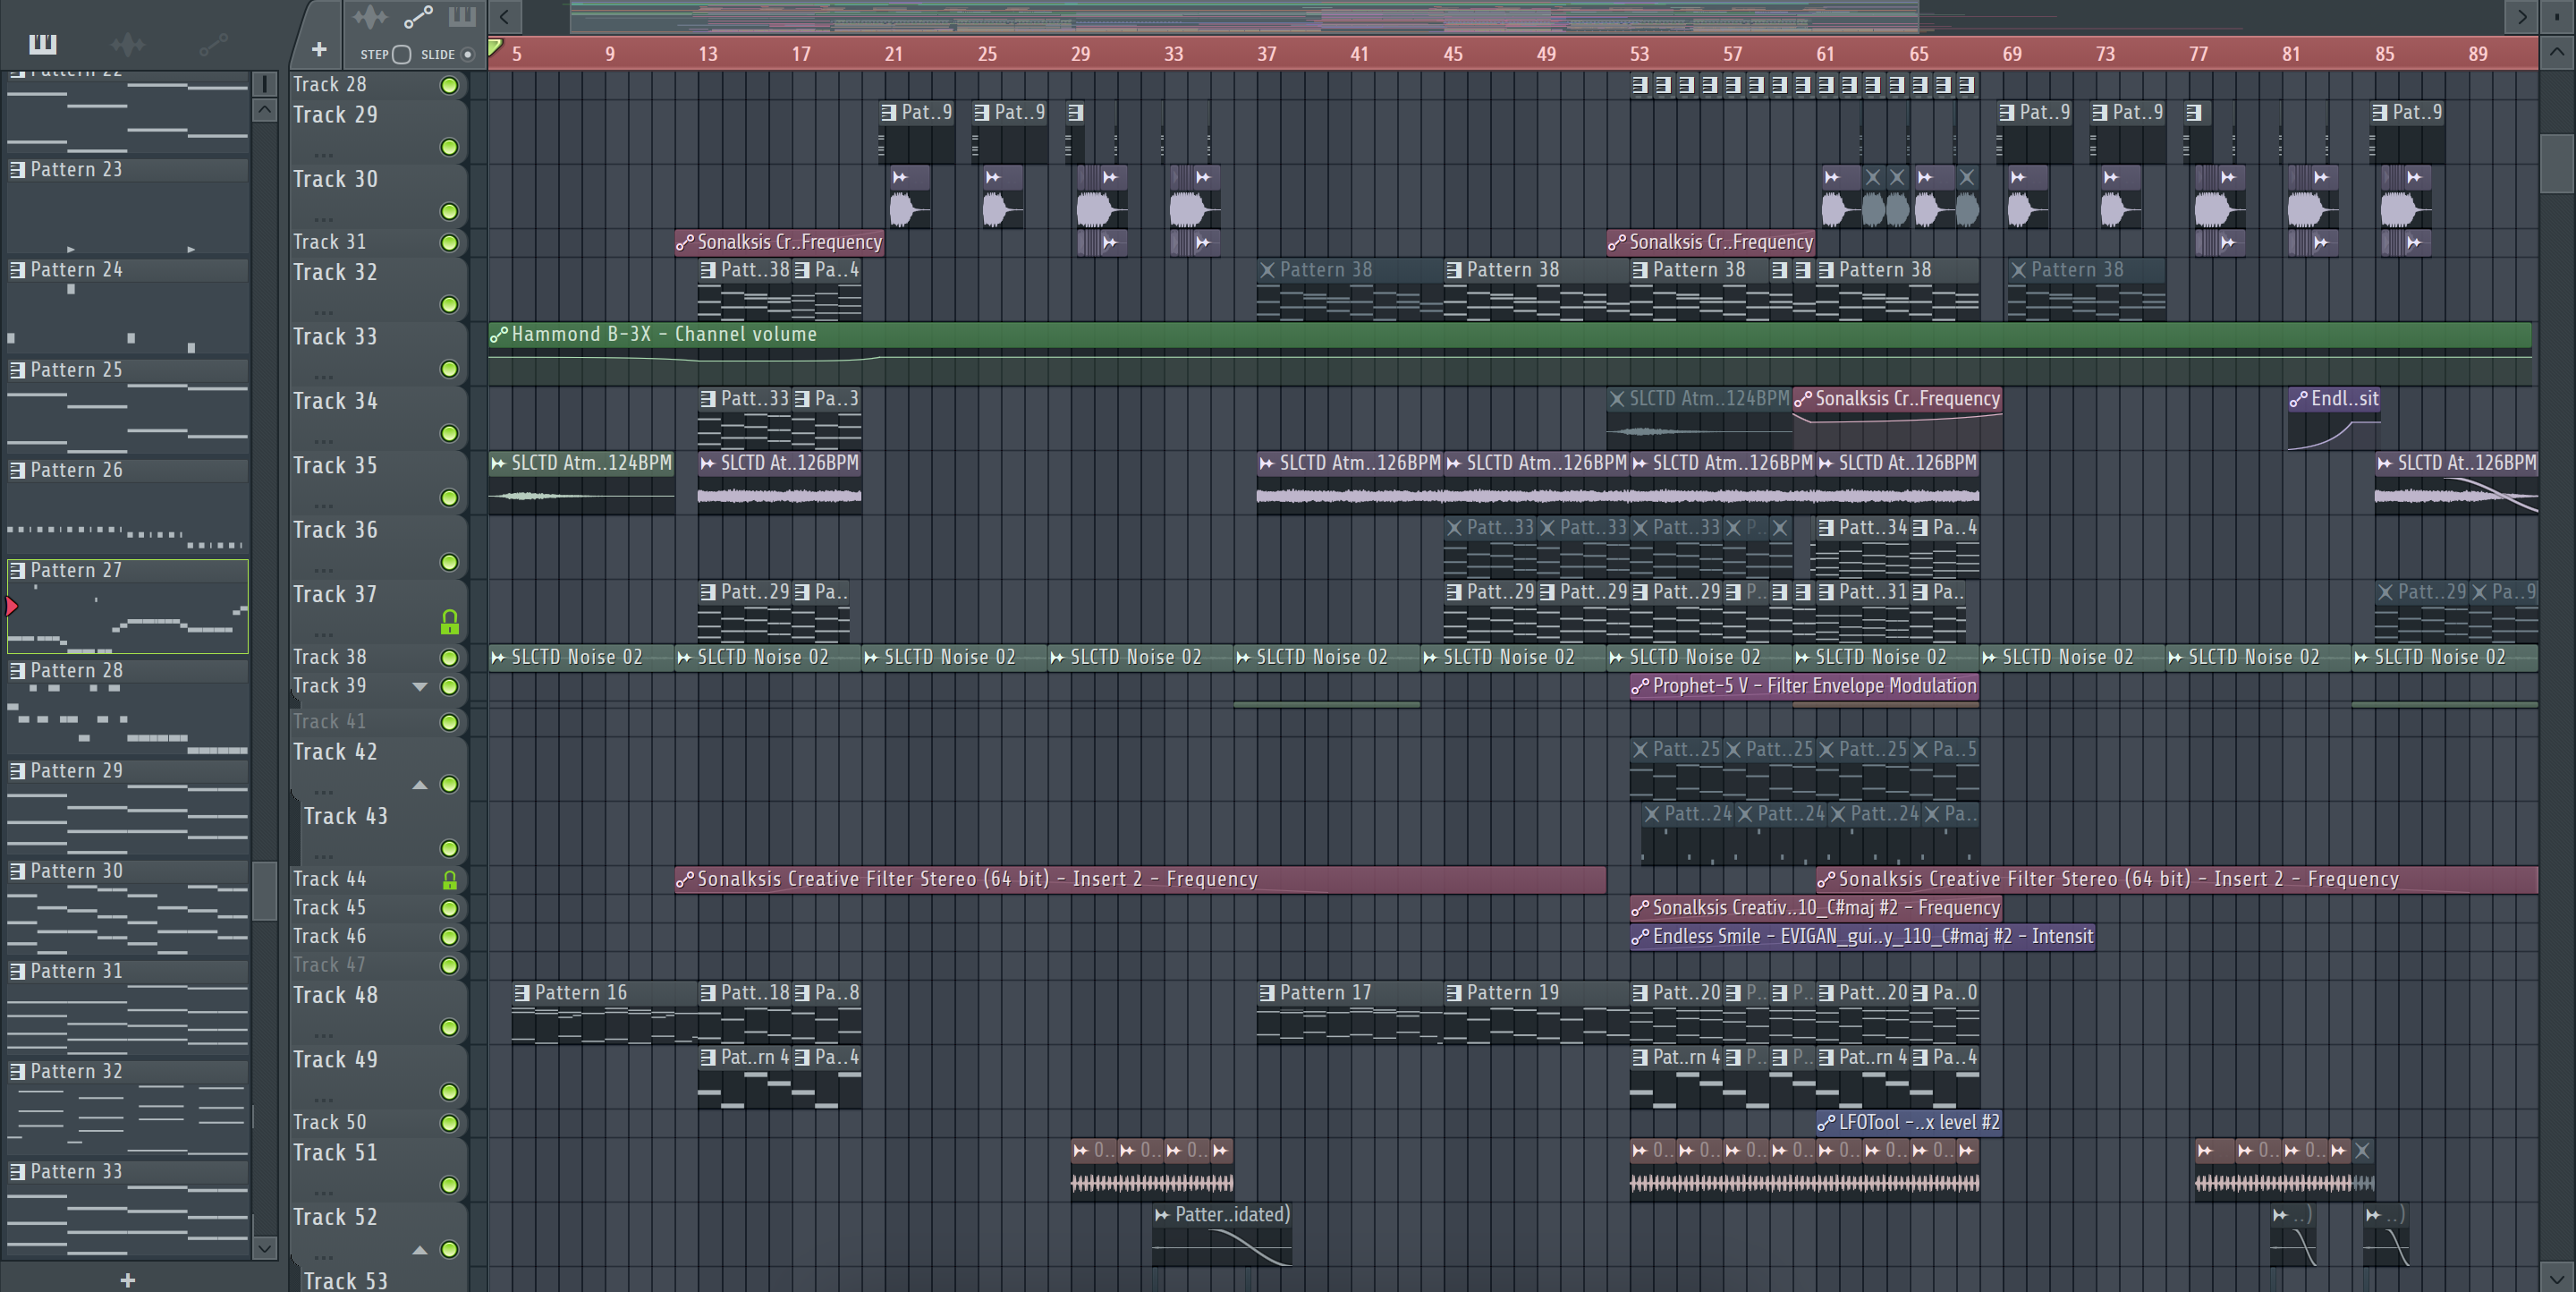Click the timeline scroll-right arrow button
This screenshot has height=1292, width=2576.
click(x=2522, y=17)
